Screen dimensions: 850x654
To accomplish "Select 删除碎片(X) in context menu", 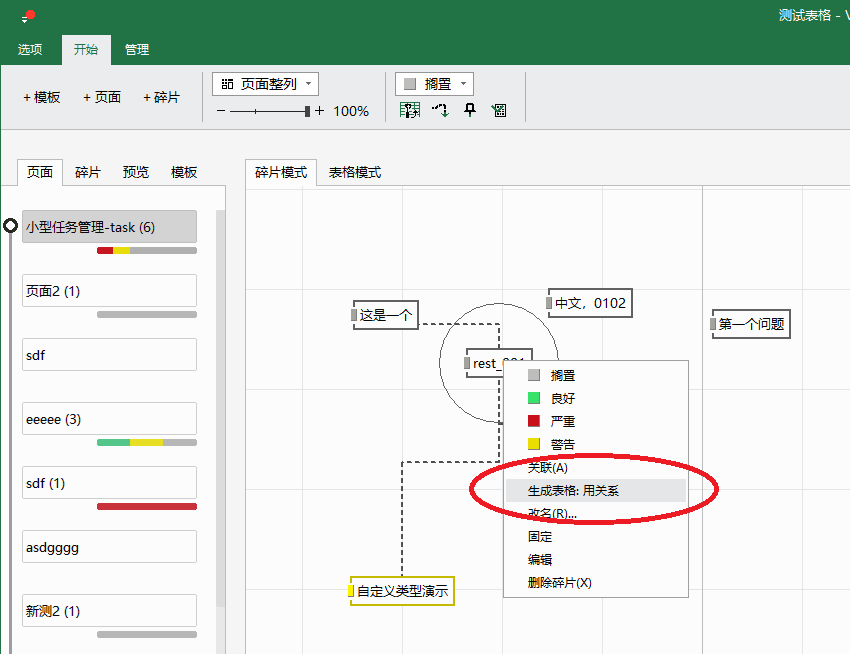I will [x=560, y=582].
